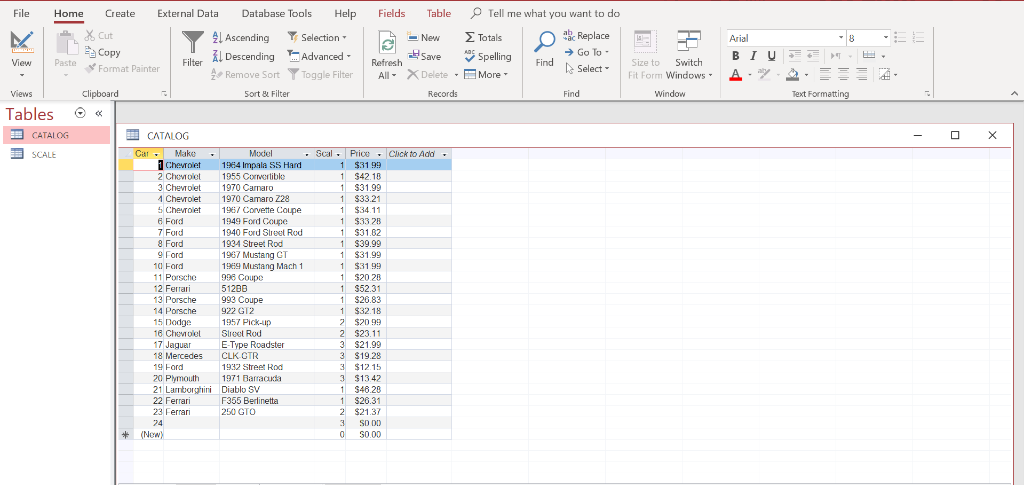
Task: Click the Refresh All icon
Action: pos(387,43)
